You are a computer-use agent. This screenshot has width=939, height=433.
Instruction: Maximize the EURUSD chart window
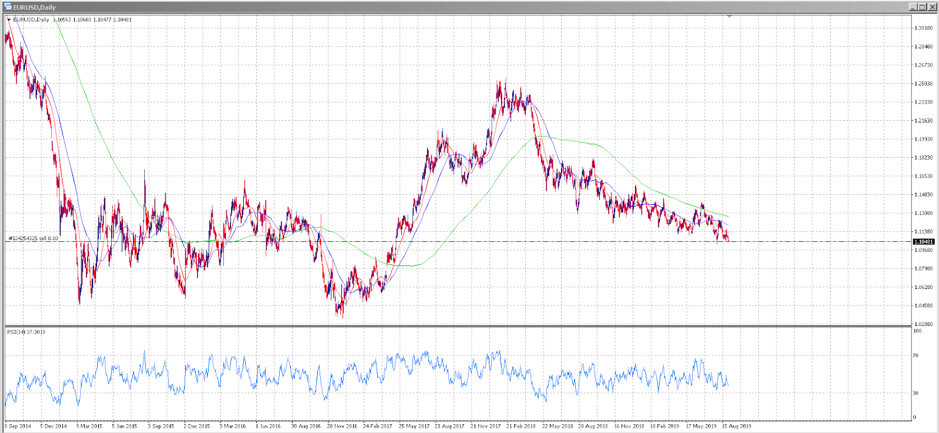(x=921, y=7)
